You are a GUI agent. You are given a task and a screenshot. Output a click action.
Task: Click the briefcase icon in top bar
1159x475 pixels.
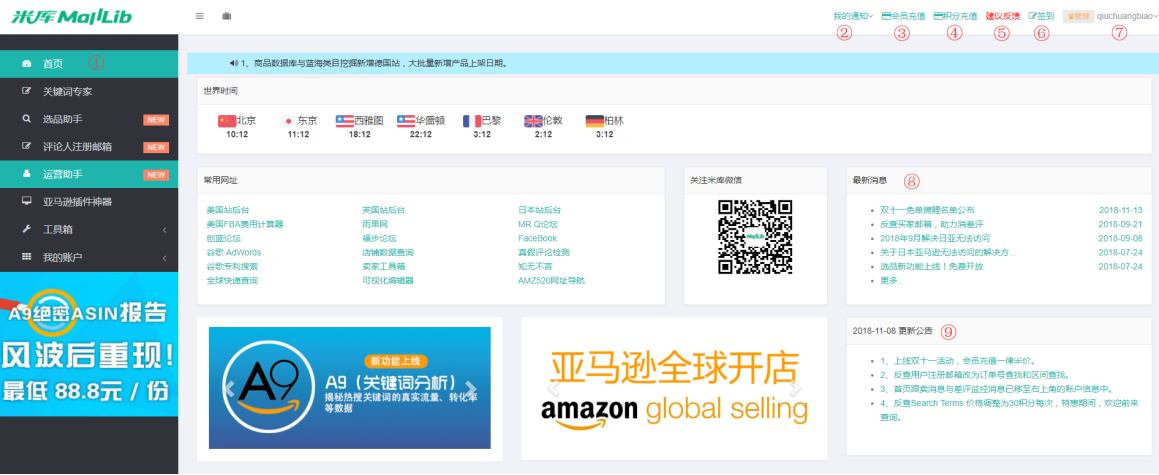tap(226, 16)
